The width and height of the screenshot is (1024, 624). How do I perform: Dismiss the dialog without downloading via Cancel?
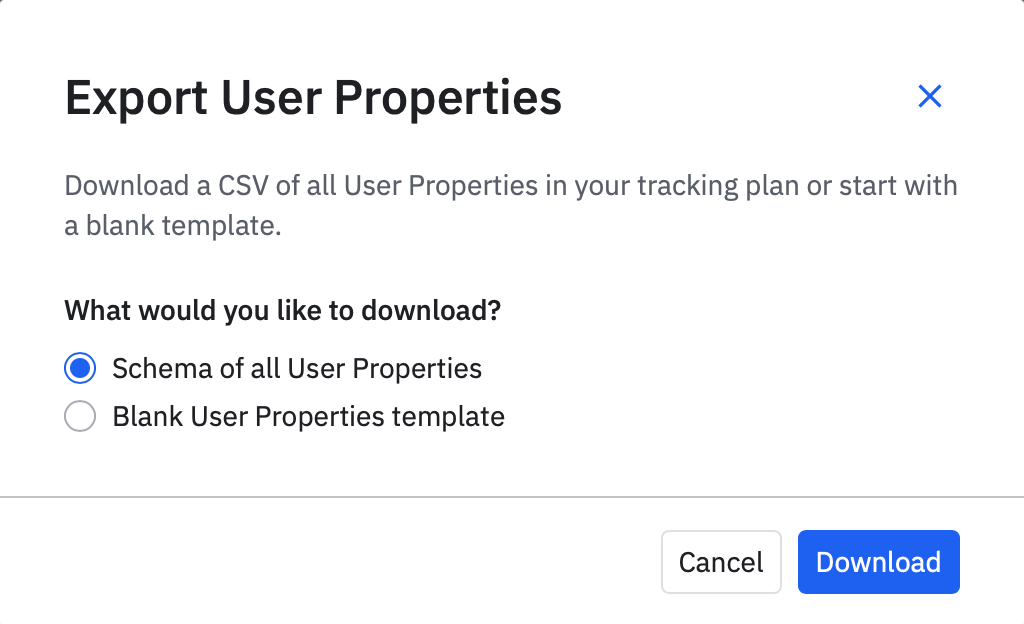coord(720,562)
